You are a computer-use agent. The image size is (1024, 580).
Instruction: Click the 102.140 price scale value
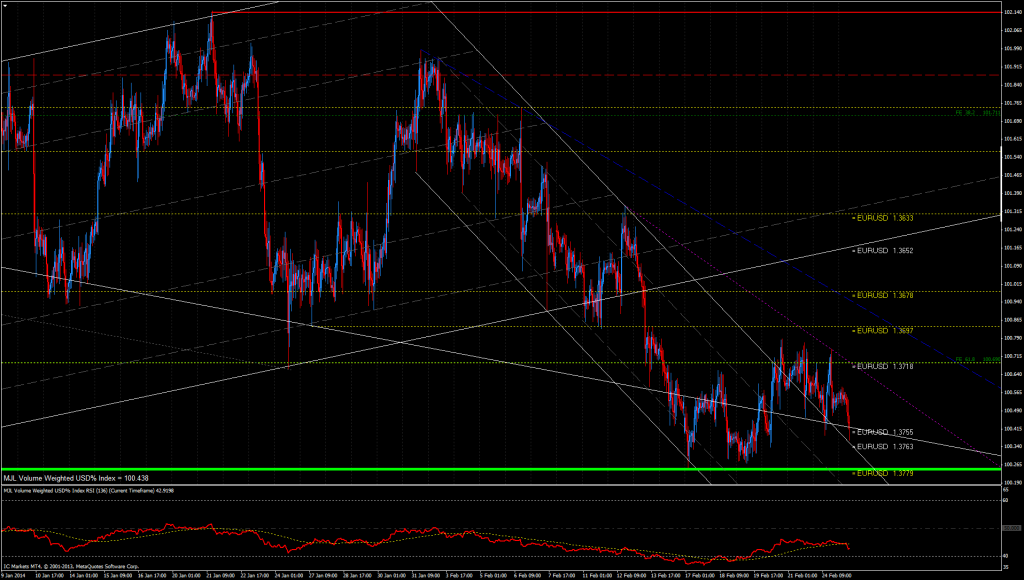pos(1014,12)
